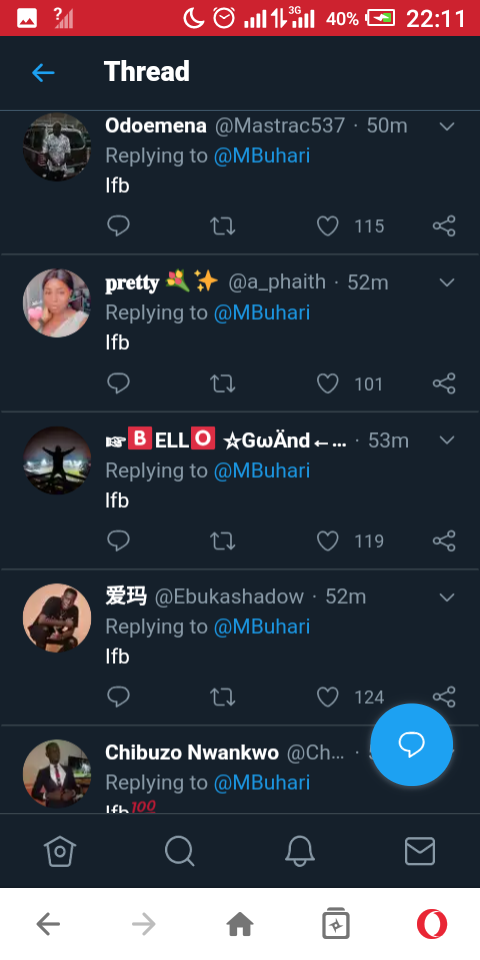The width and height of the screenshot is (480, 960).
Task: Retweet the a_phaith reply
Action: click(x=222, y=384)
